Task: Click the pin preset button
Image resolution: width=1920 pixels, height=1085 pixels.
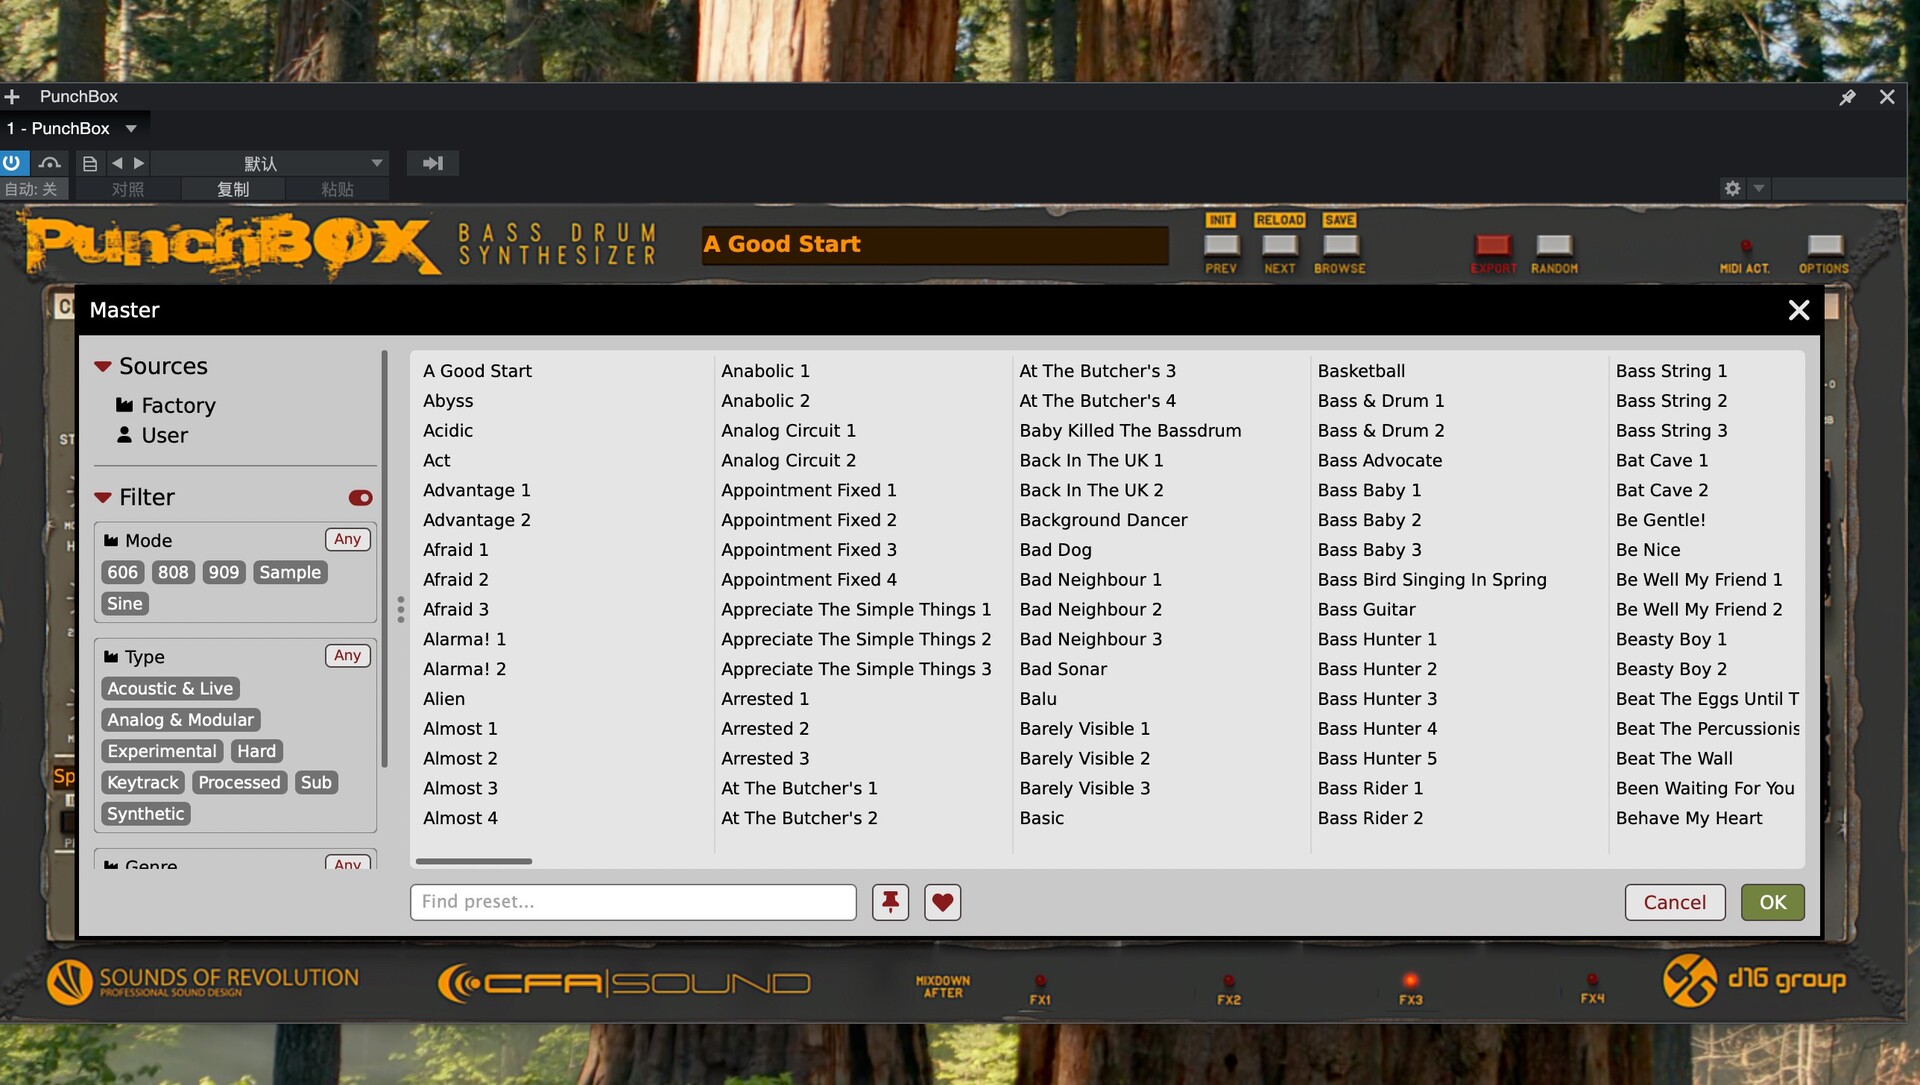Action: coord(890,902)
